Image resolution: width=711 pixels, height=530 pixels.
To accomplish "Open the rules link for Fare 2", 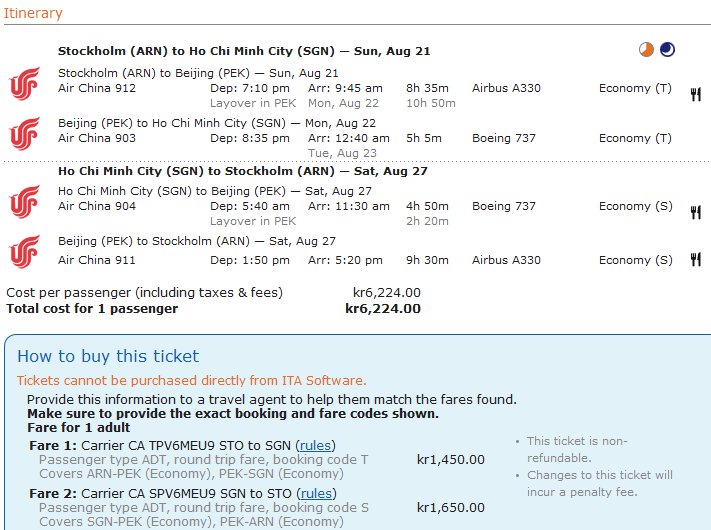I will coord(316,493).
